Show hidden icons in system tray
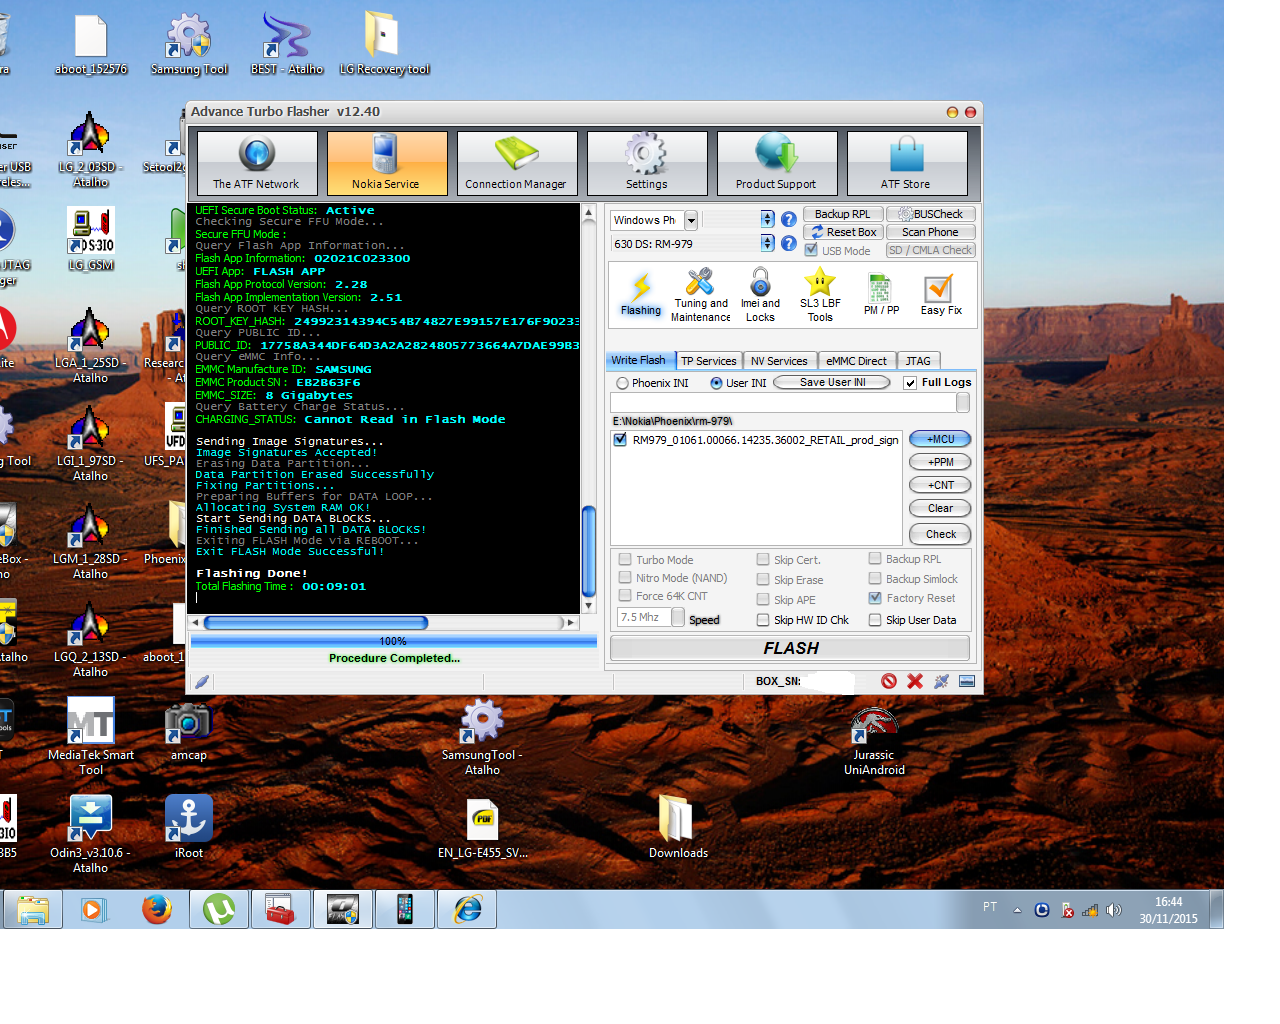The height and width of the screenshot is (1024, 1280). (1017, 910)
